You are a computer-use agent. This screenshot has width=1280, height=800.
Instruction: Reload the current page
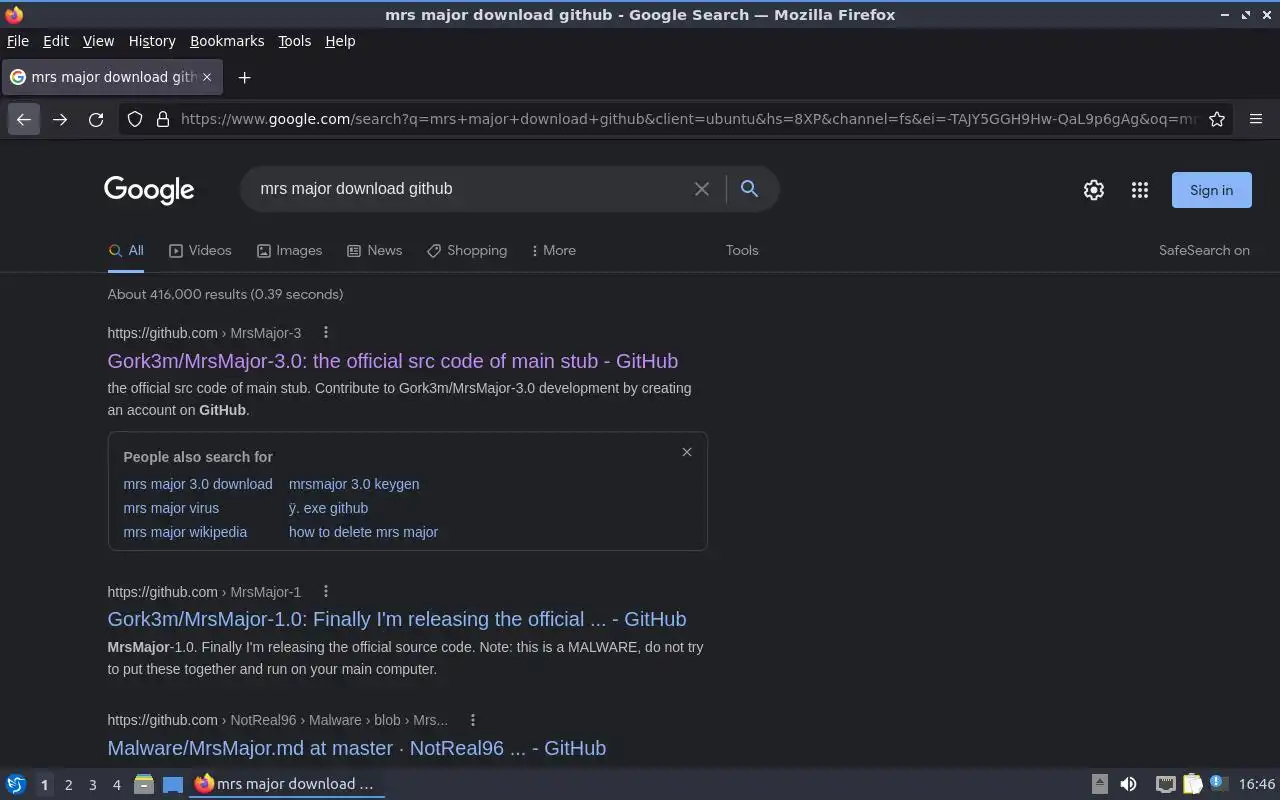96,119
